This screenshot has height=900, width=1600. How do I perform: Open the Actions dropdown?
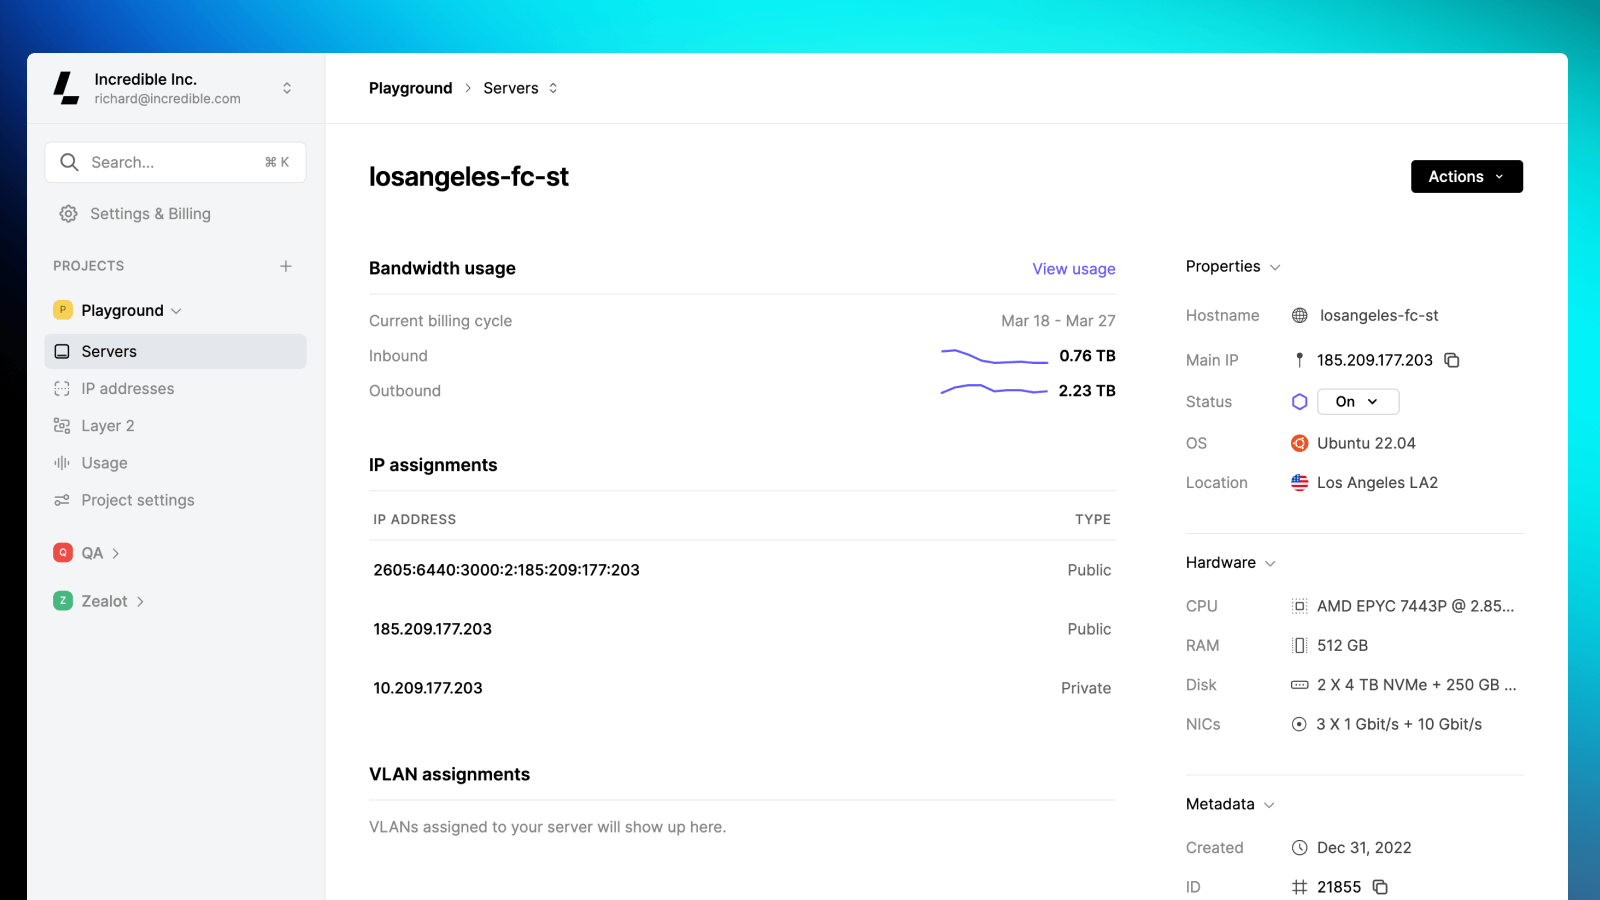click(1466, 176)
